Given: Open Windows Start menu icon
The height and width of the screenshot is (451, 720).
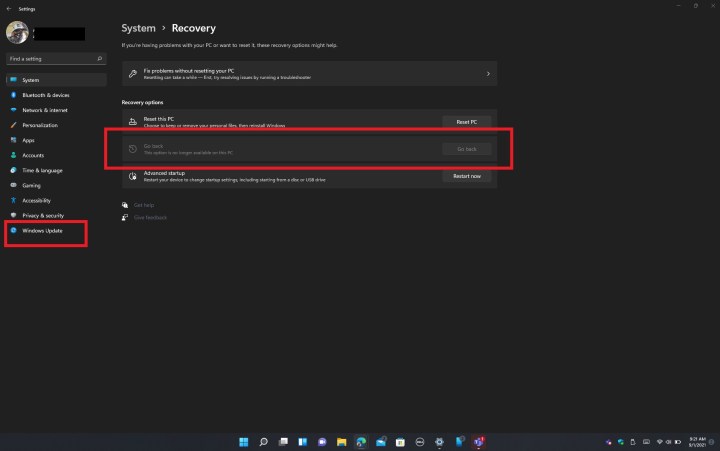Looking at the screenshot, I should point(244,442).
